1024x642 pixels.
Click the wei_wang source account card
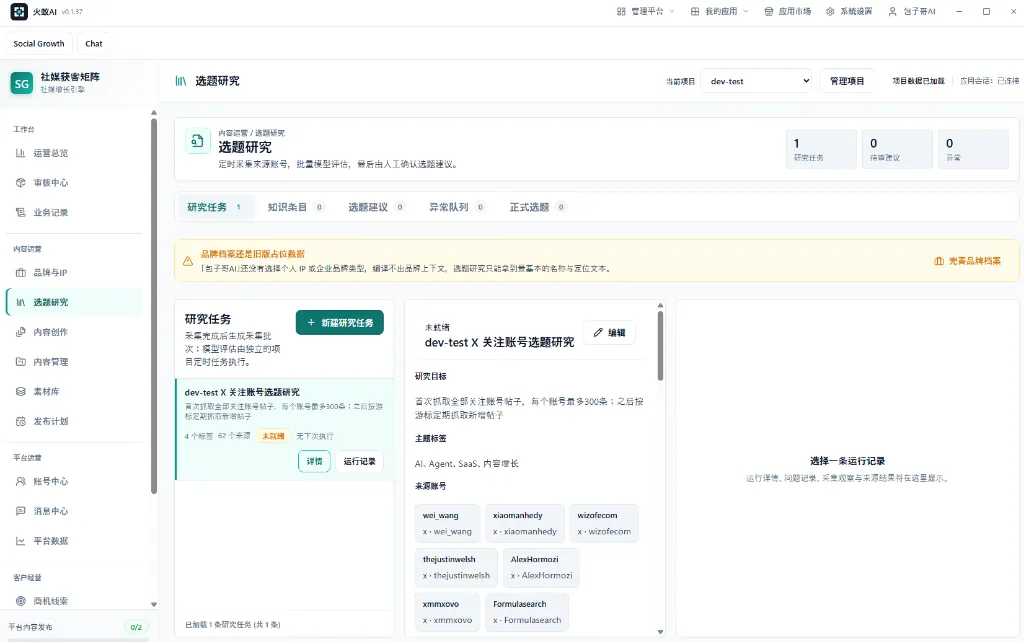coord(447,523)
